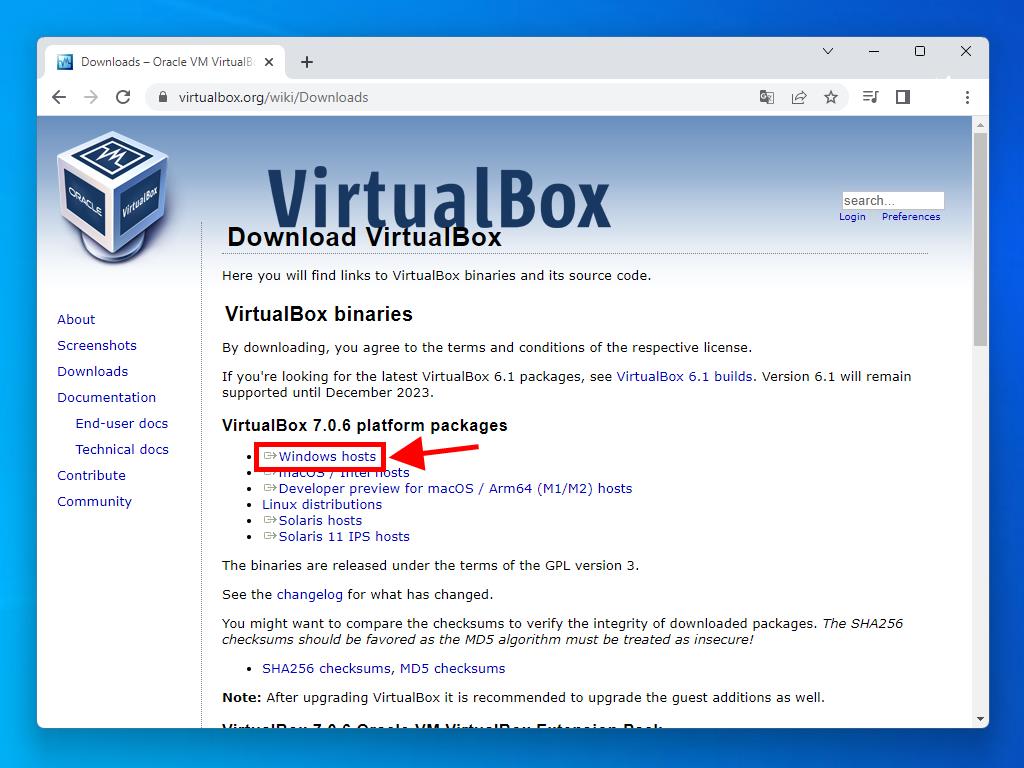Click the SHA256 checksums link

point(327,668)
